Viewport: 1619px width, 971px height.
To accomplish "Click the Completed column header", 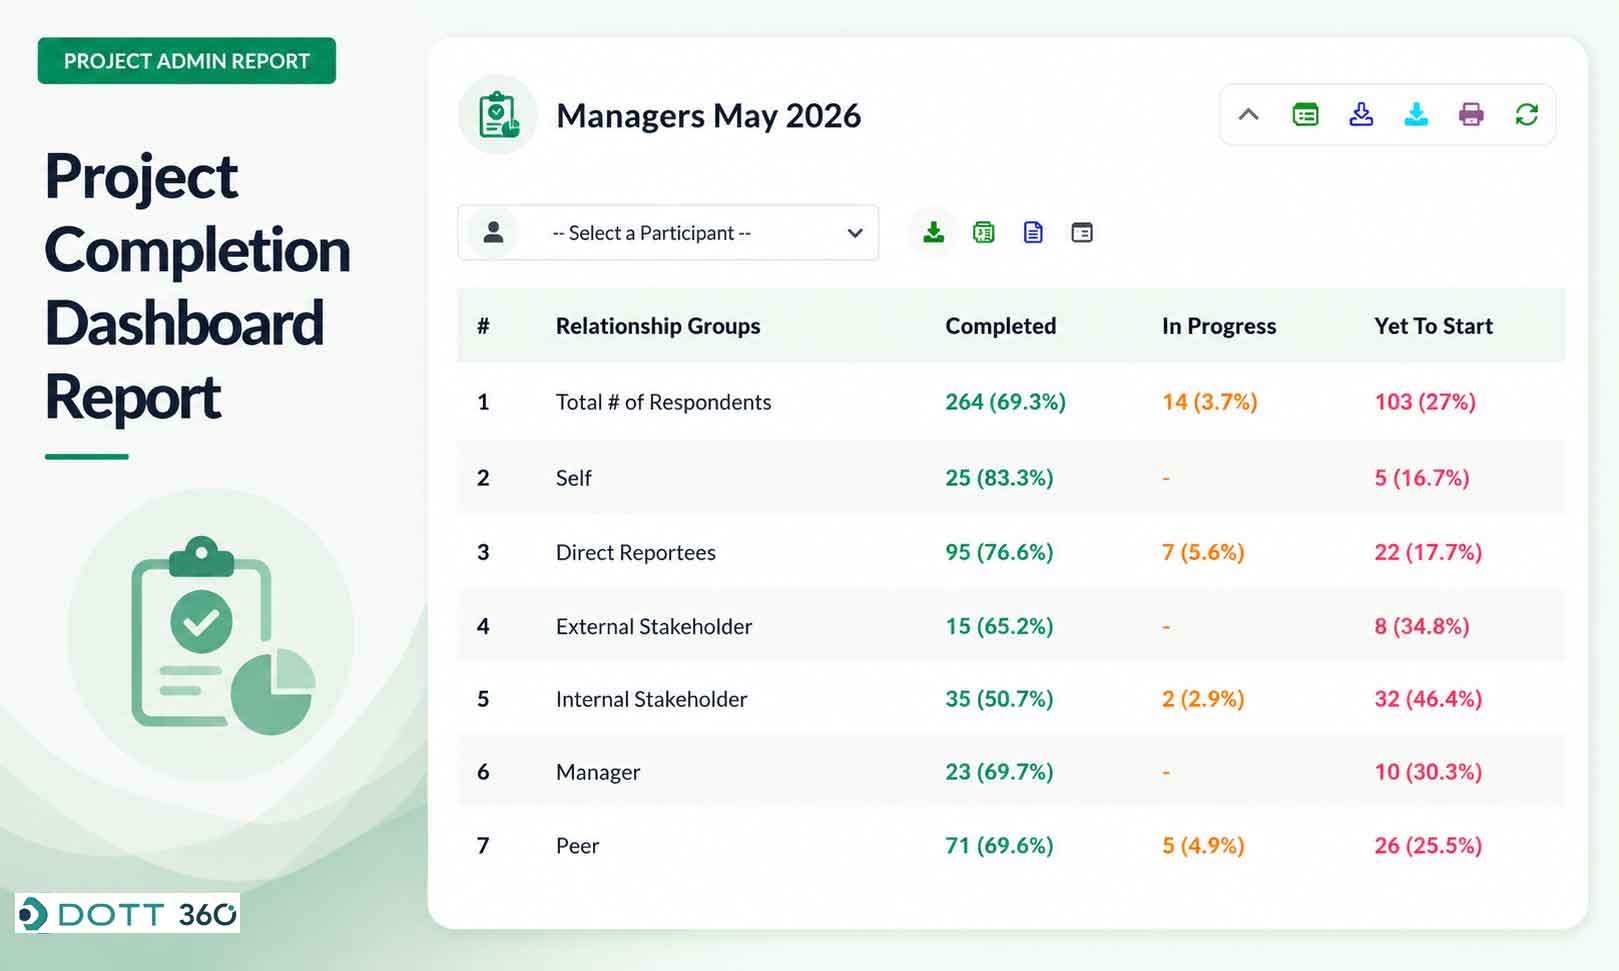I will pos(1000,326).
